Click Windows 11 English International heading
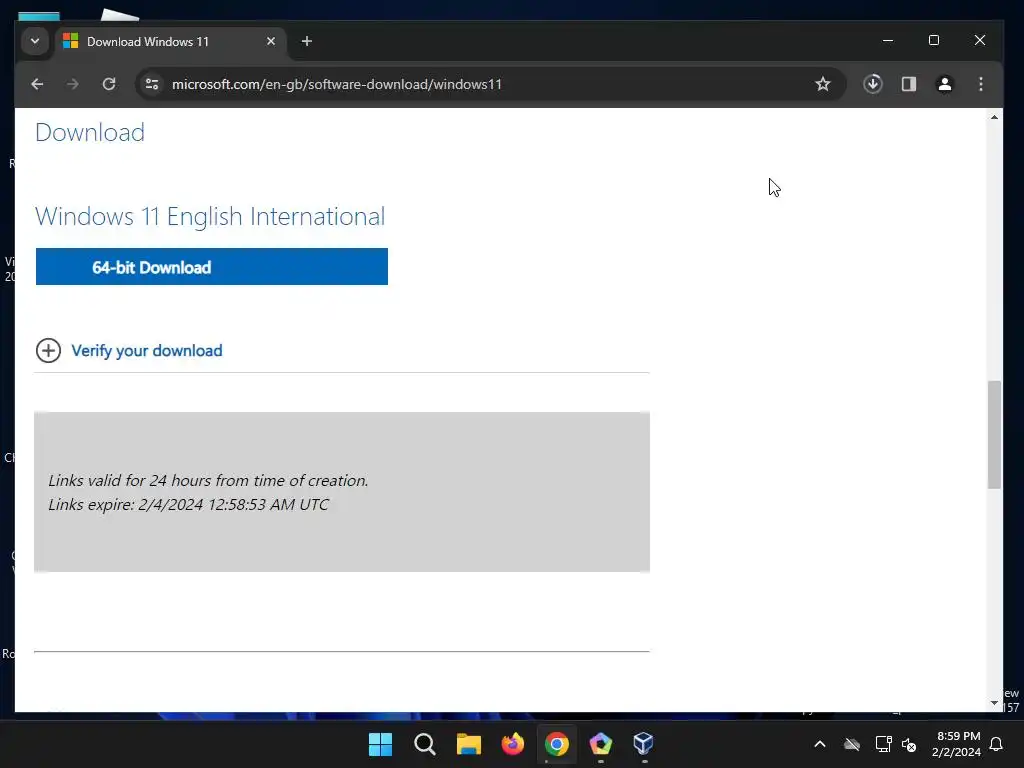This screenshot has width=1024, height=768. coord(210,216)
